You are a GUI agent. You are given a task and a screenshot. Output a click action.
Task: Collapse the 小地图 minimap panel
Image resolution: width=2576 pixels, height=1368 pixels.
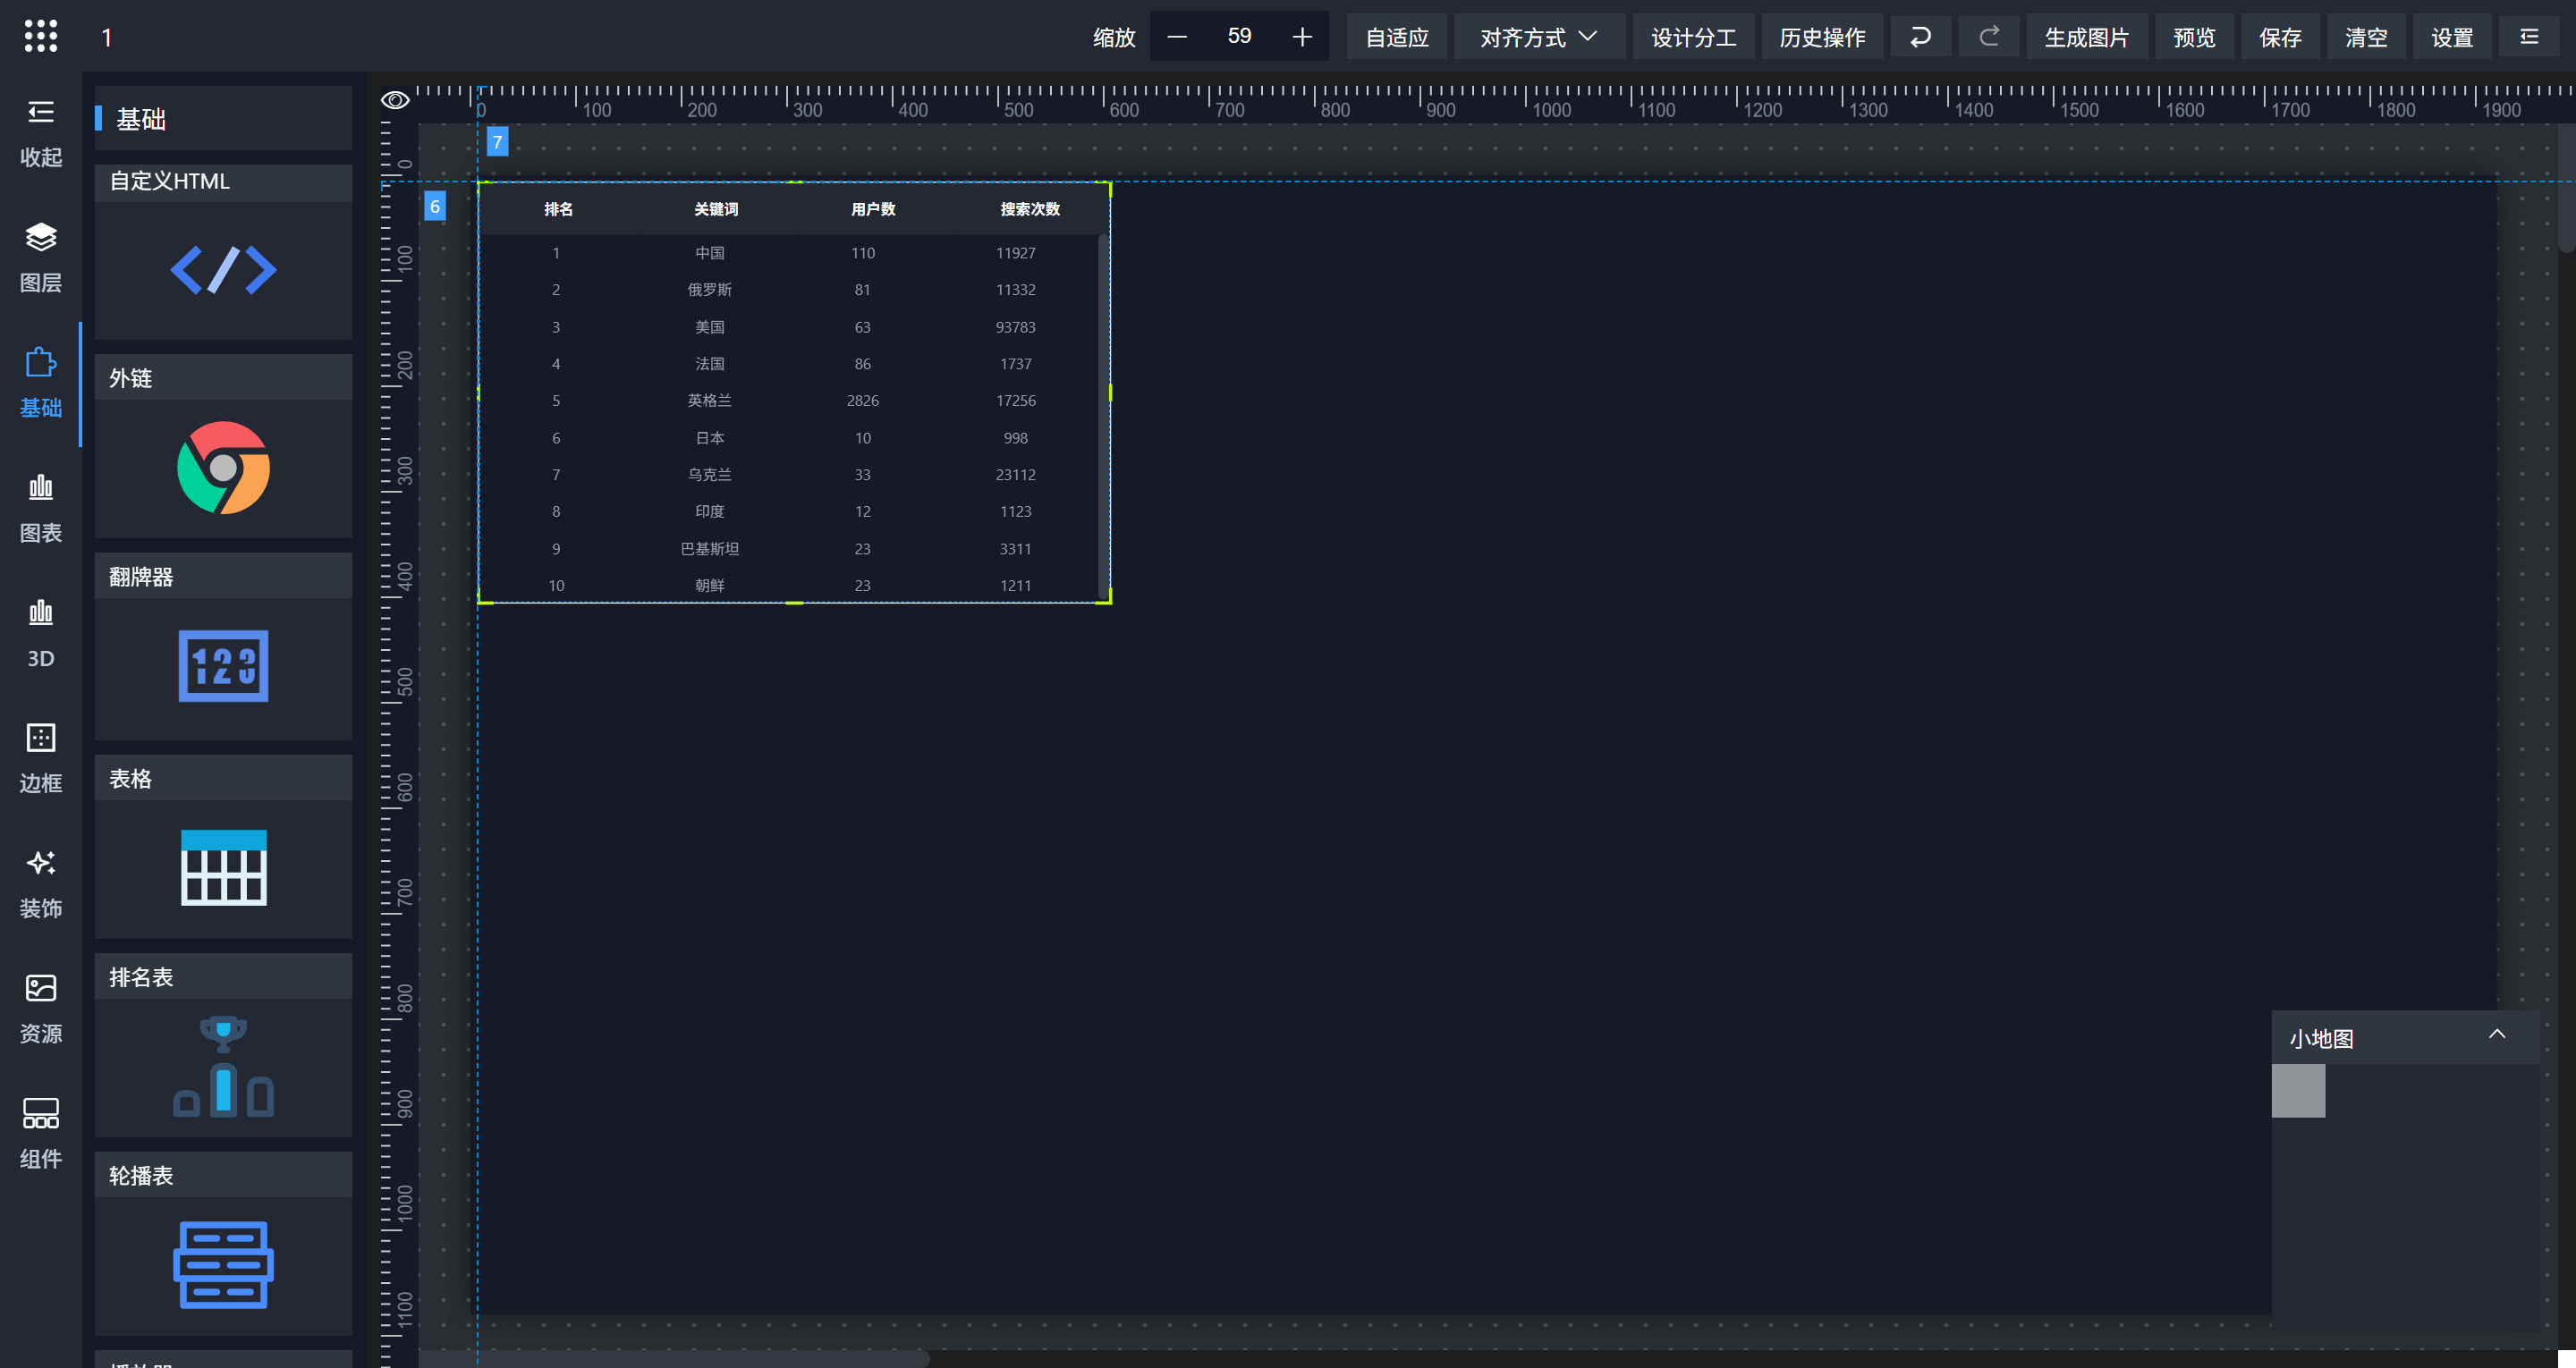coord(2496,1035)
